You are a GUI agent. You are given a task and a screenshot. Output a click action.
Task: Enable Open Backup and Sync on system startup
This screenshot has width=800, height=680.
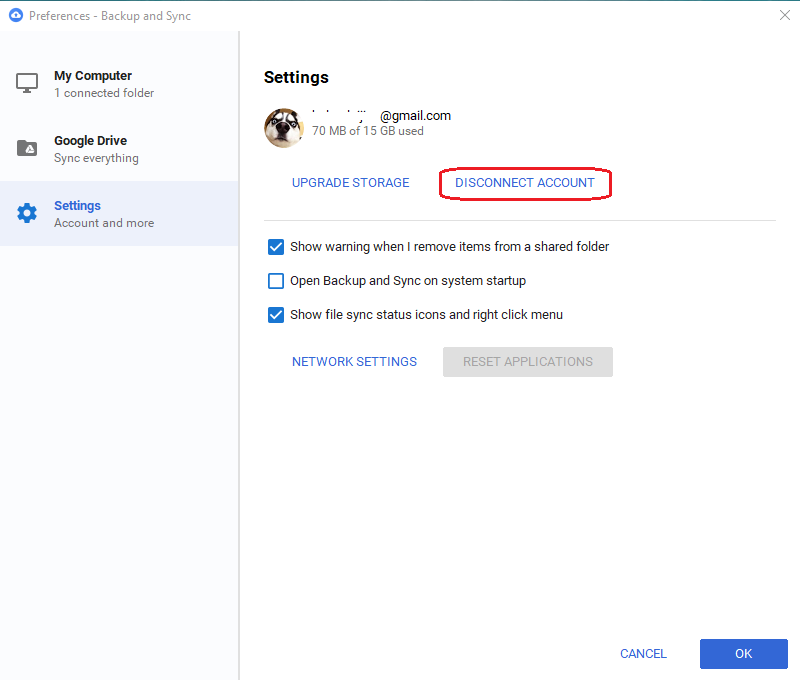[x=275, y=281]
